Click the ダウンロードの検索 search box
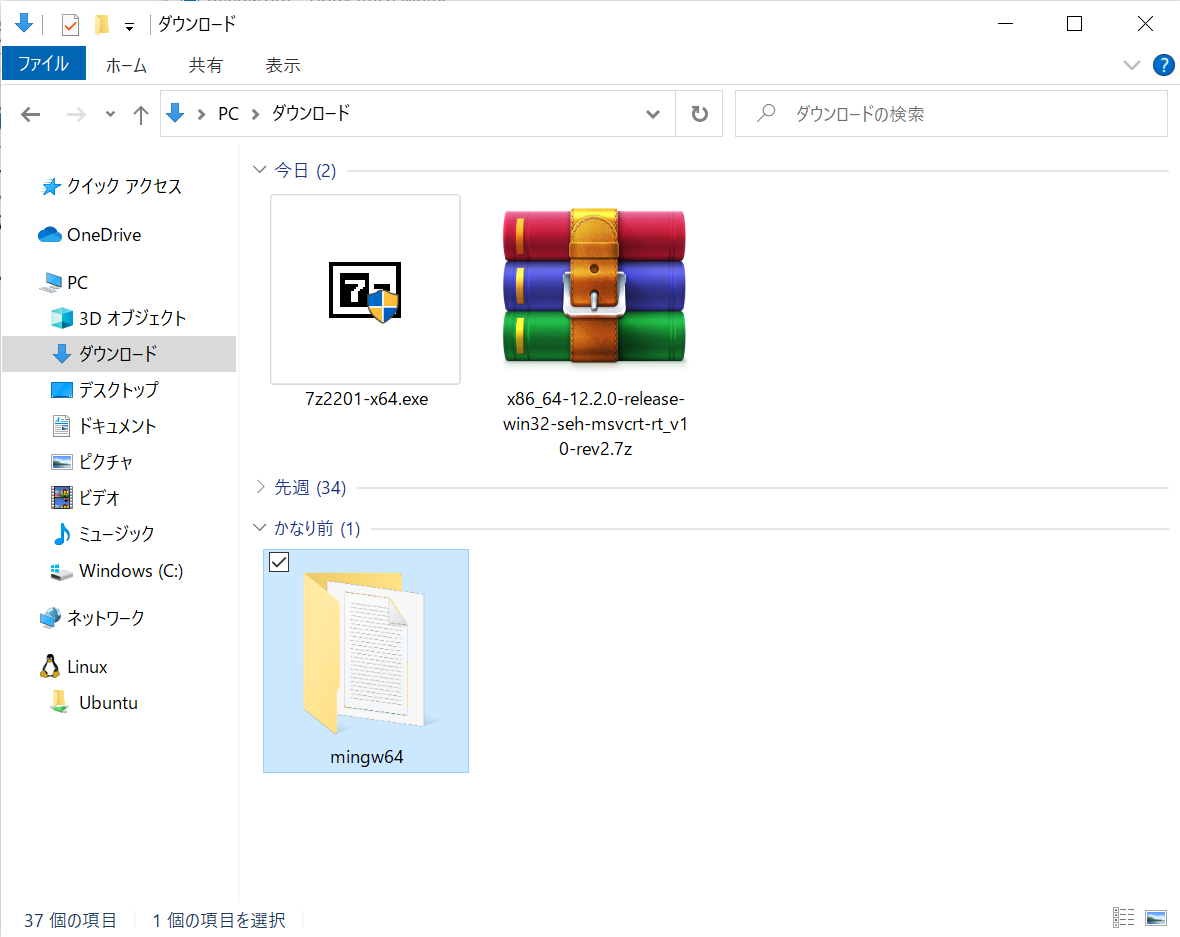Screen dimensions: 1180x937 (951, 114)
